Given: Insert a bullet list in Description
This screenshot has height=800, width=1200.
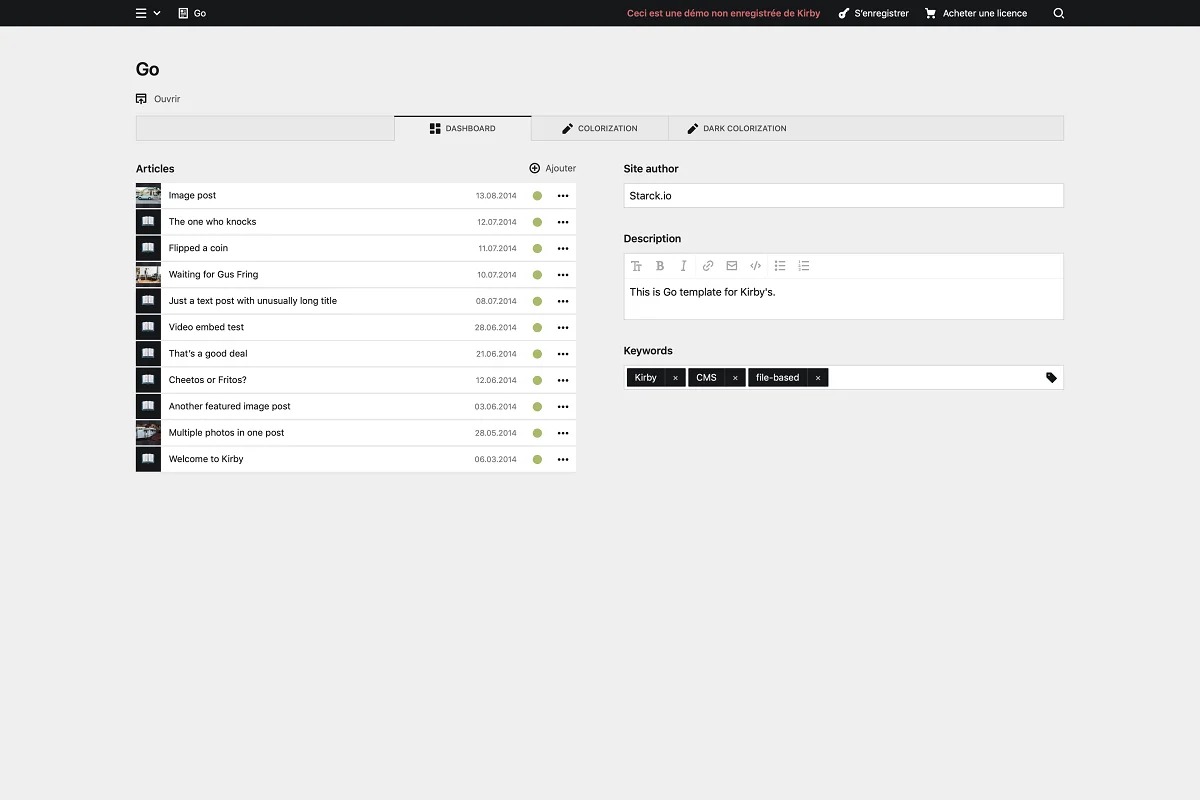Looking at the screenshot, I should [780, 266].
